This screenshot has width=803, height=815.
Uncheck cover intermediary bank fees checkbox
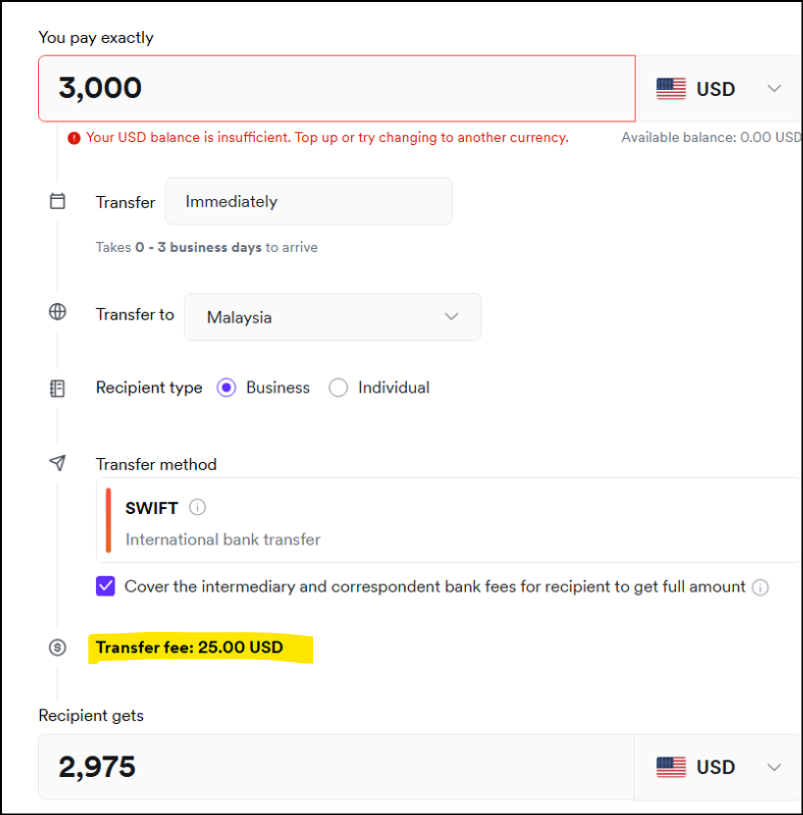[106, 586]
